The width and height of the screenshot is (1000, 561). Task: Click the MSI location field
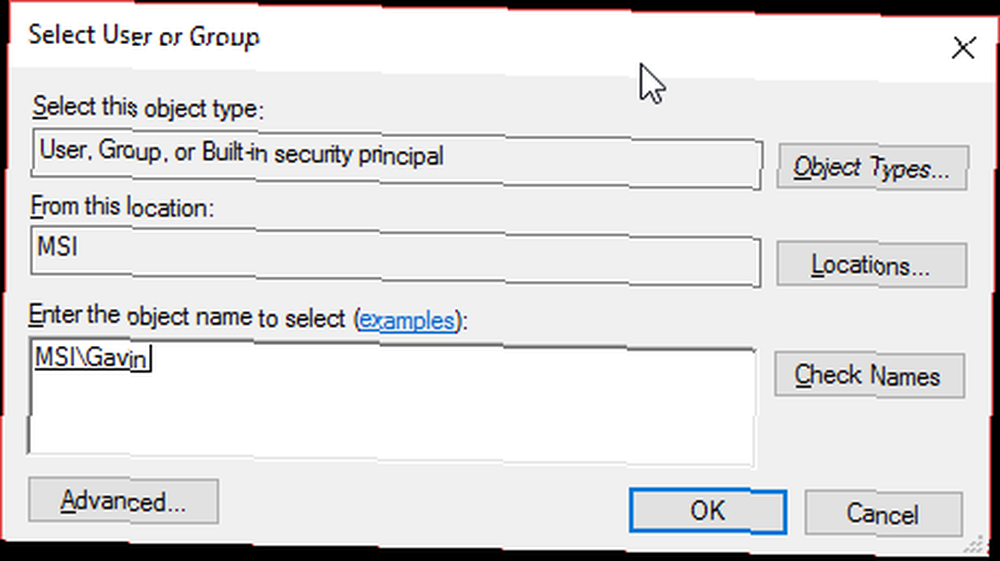[395, 258]
